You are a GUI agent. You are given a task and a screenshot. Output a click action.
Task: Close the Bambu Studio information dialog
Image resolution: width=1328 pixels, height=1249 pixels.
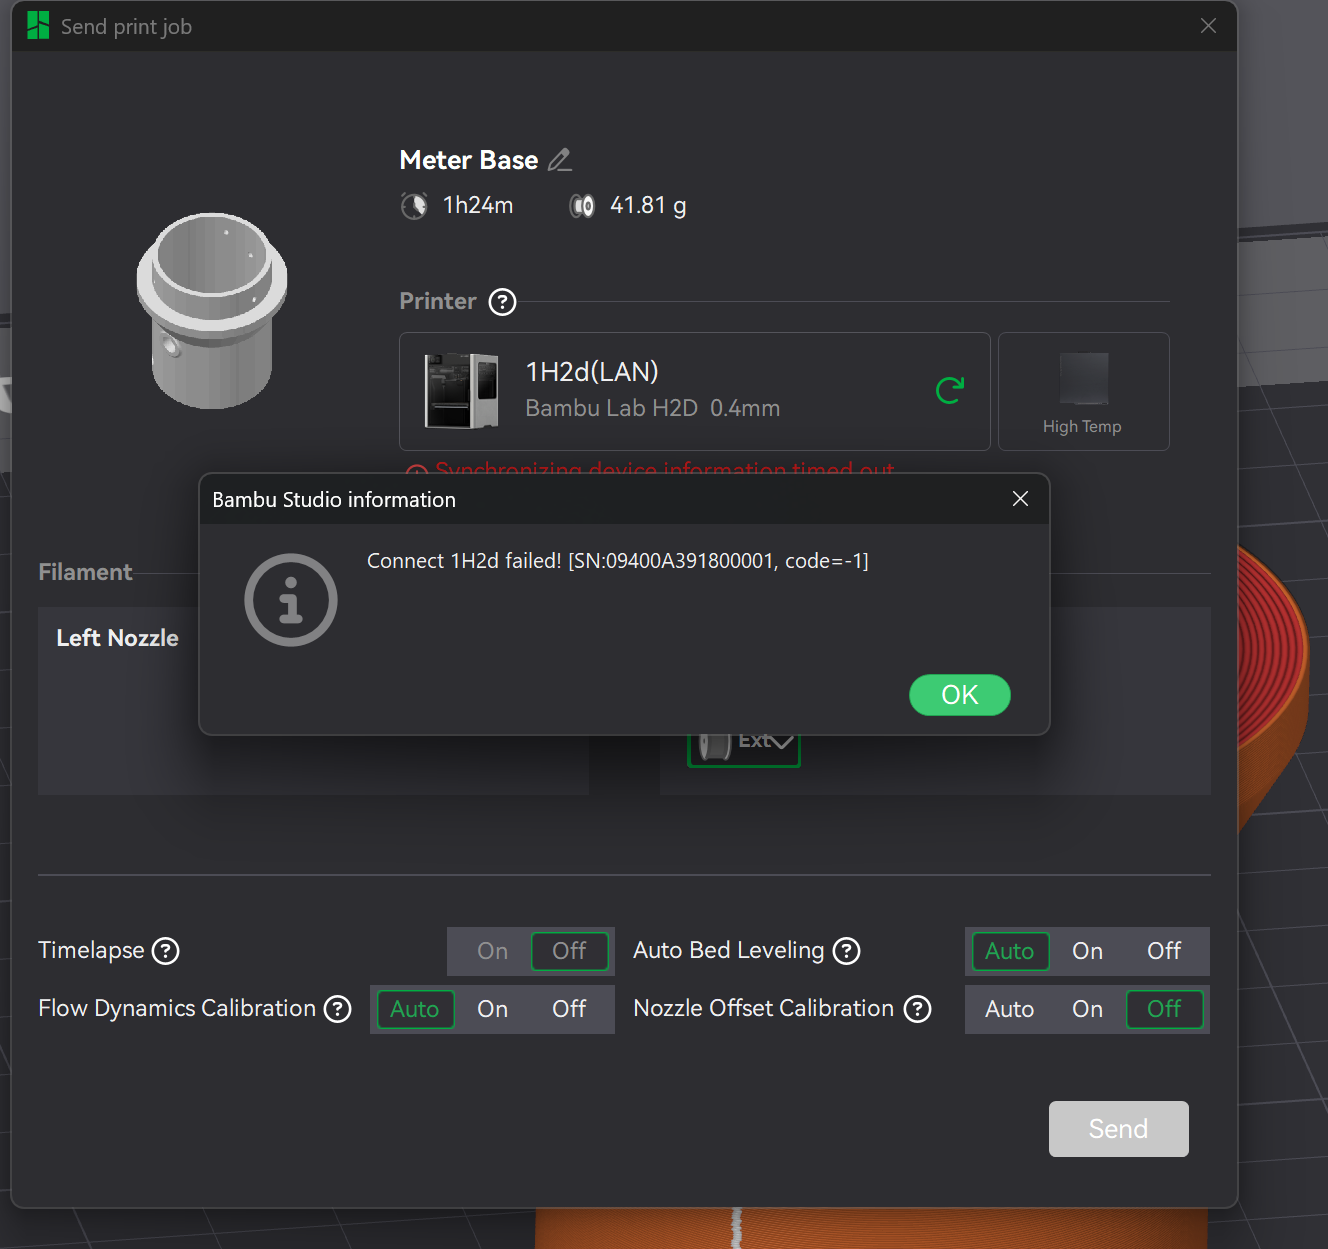(x=1020, y=499)
